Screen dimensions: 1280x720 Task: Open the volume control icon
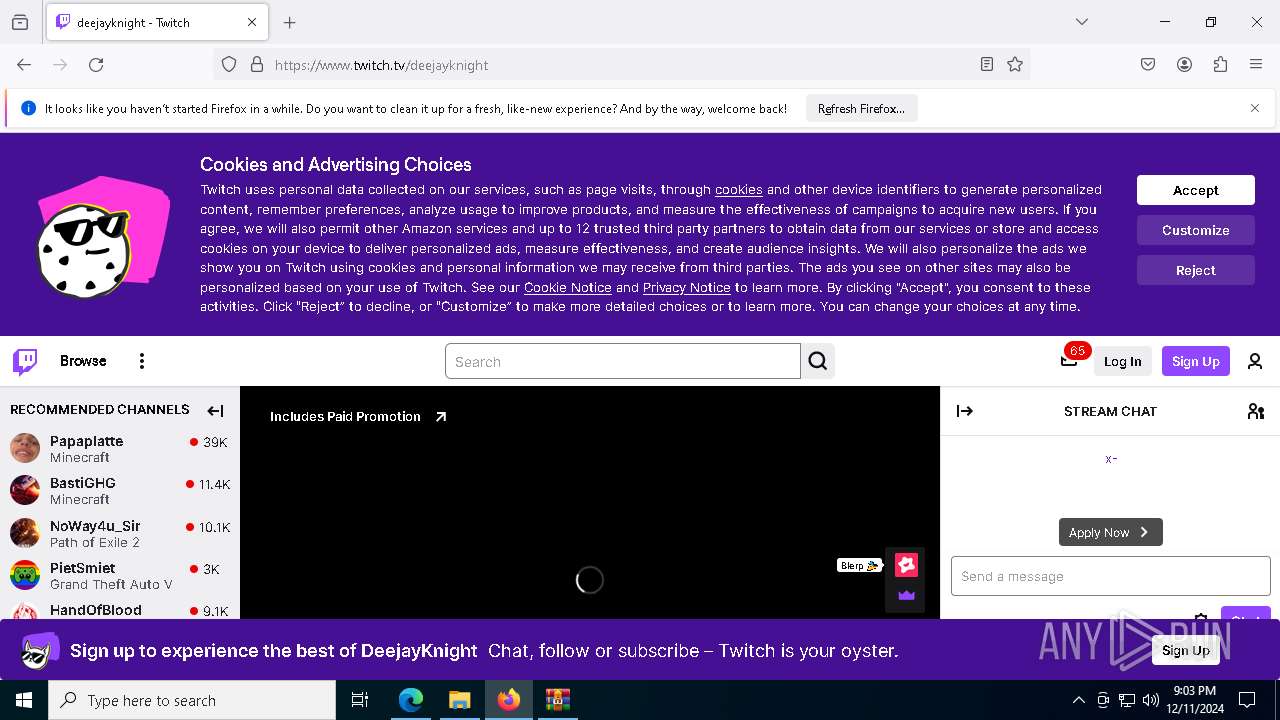[1150, 700]
